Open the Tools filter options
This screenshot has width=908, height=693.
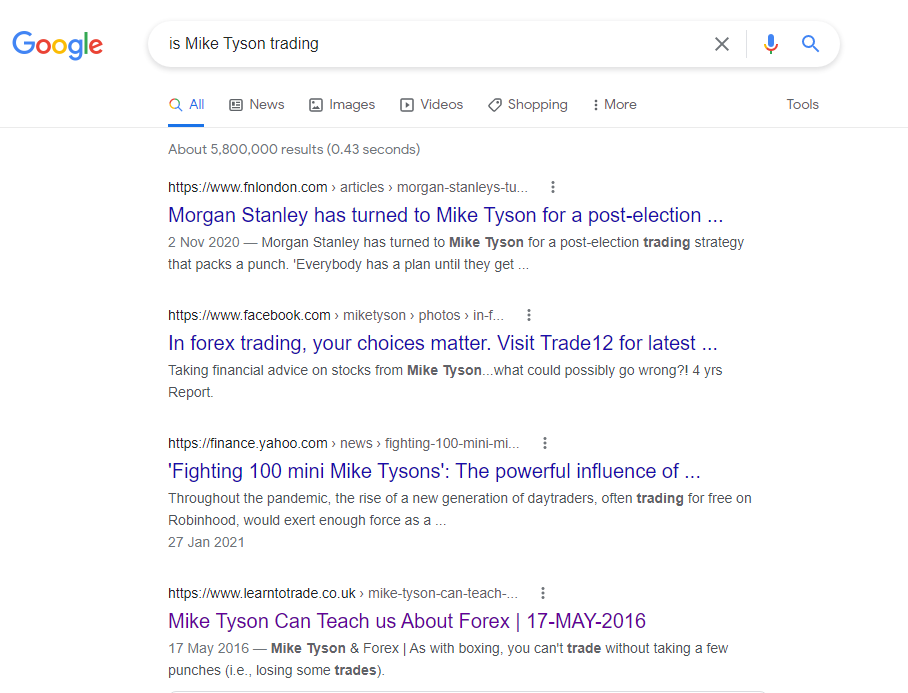click(x=802, y=104)
